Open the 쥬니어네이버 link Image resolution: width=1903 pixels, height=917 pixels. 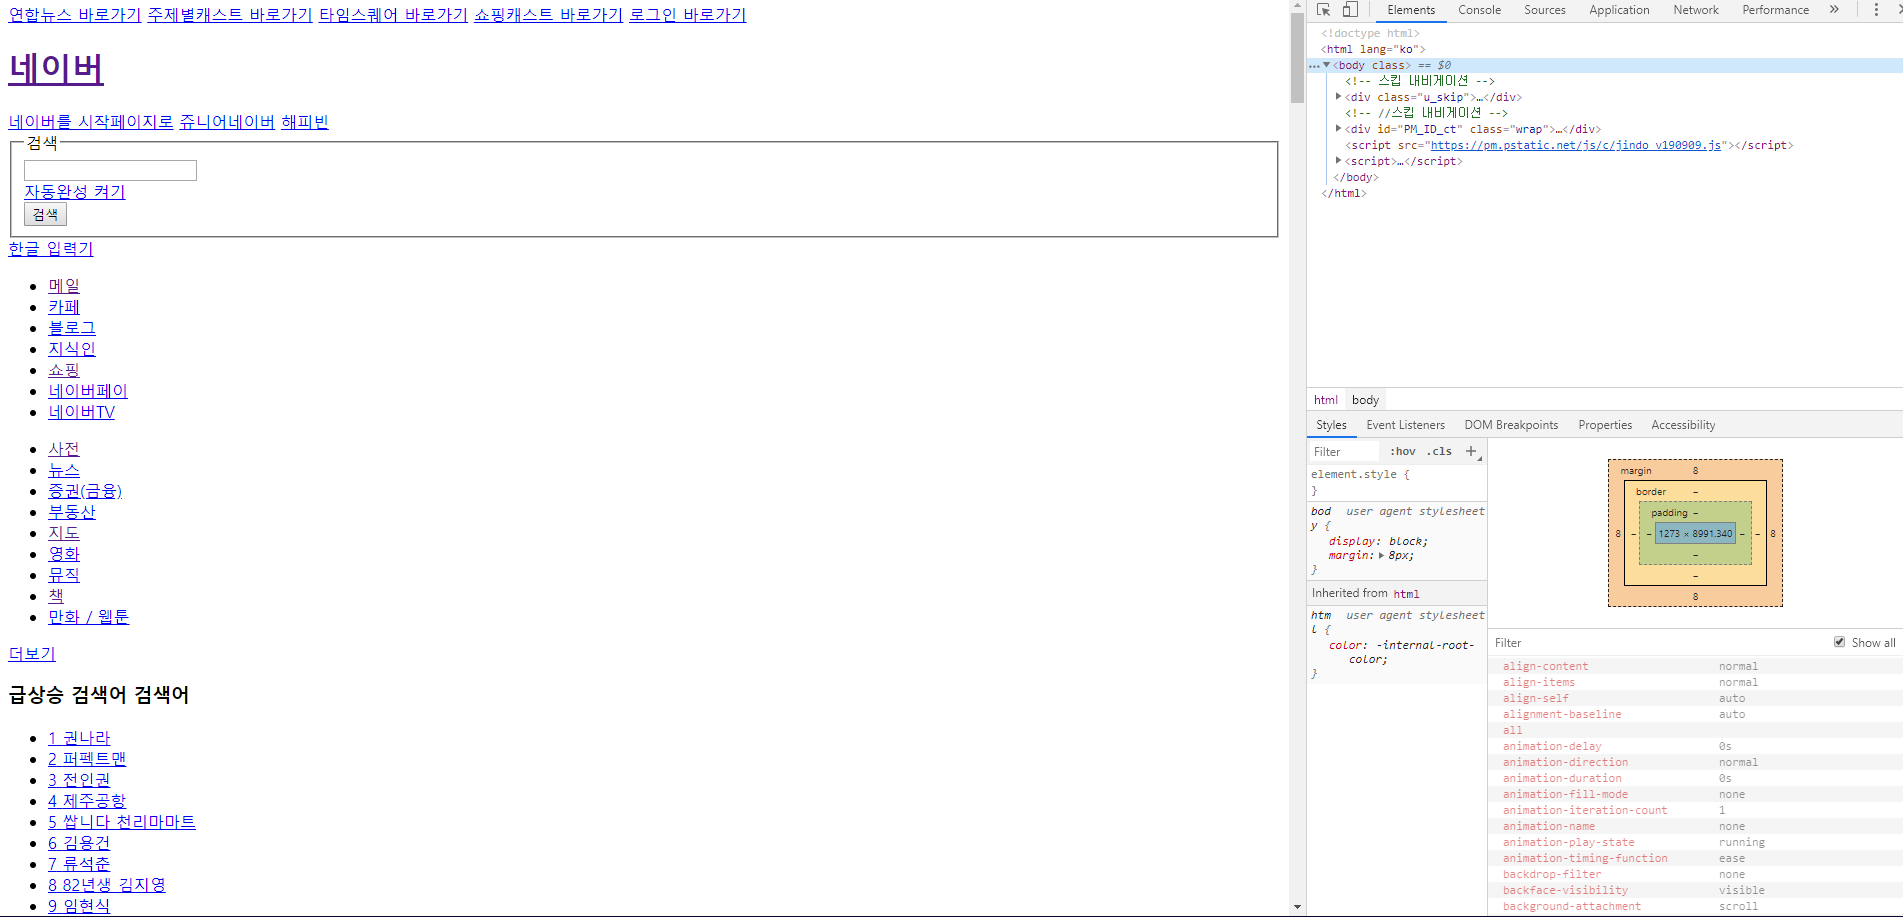click(227, 122)
